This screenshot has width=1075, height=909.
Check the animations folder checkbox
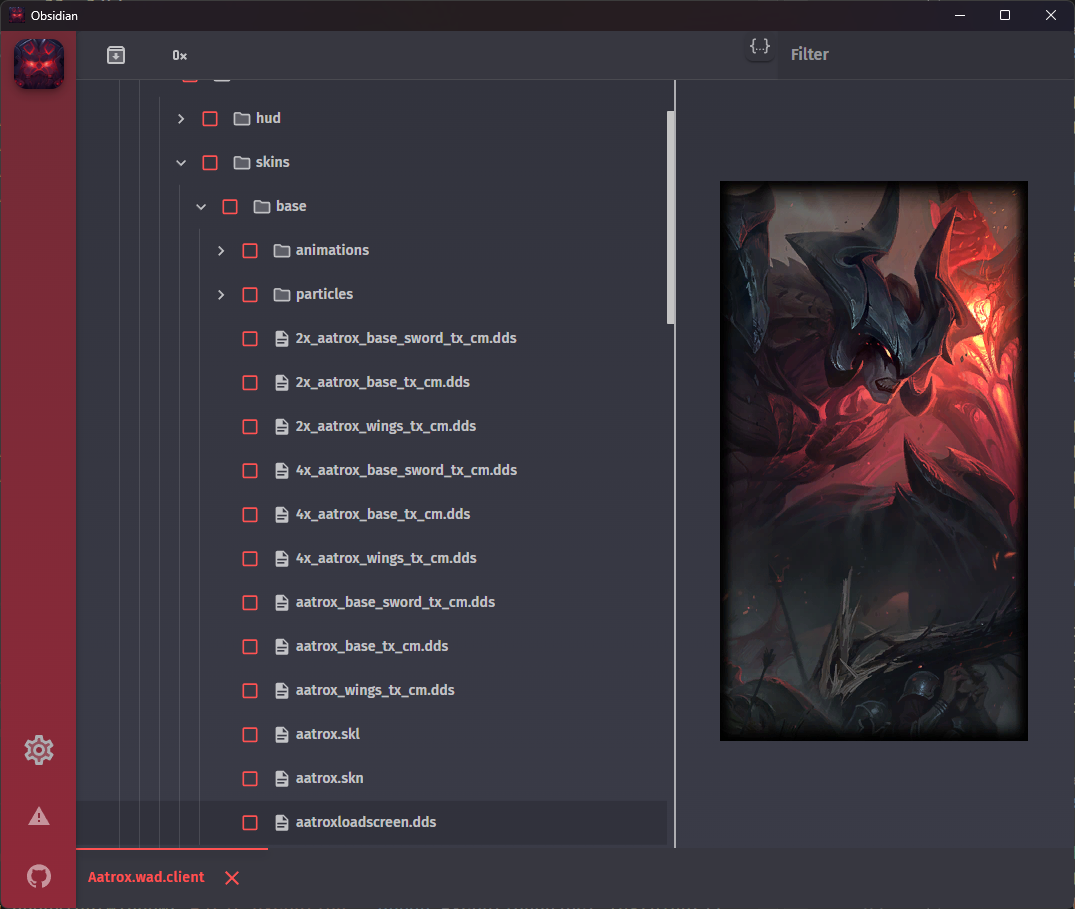pos(250,251)
